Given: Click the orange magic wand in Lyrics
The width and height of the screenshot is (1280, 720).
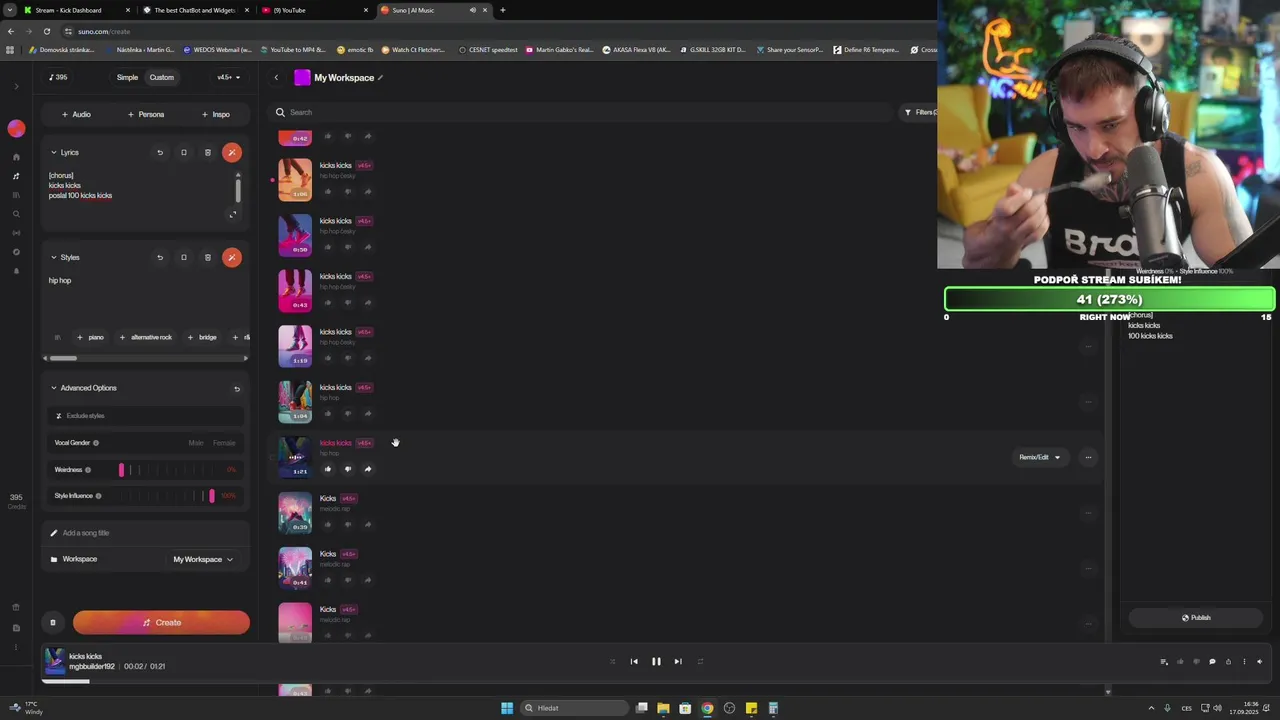Looking at the screenshot, I should pyautogui.click(x=232, y=153).
